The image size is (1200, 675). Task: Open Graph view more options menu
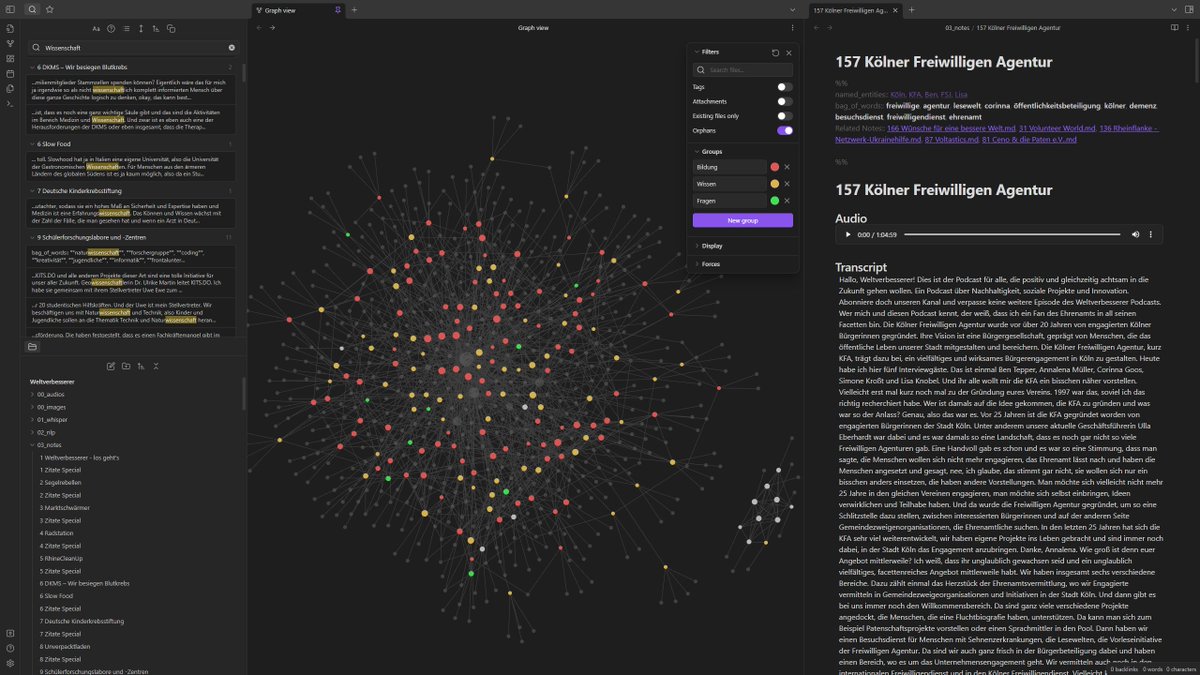[x=792, y=28]
